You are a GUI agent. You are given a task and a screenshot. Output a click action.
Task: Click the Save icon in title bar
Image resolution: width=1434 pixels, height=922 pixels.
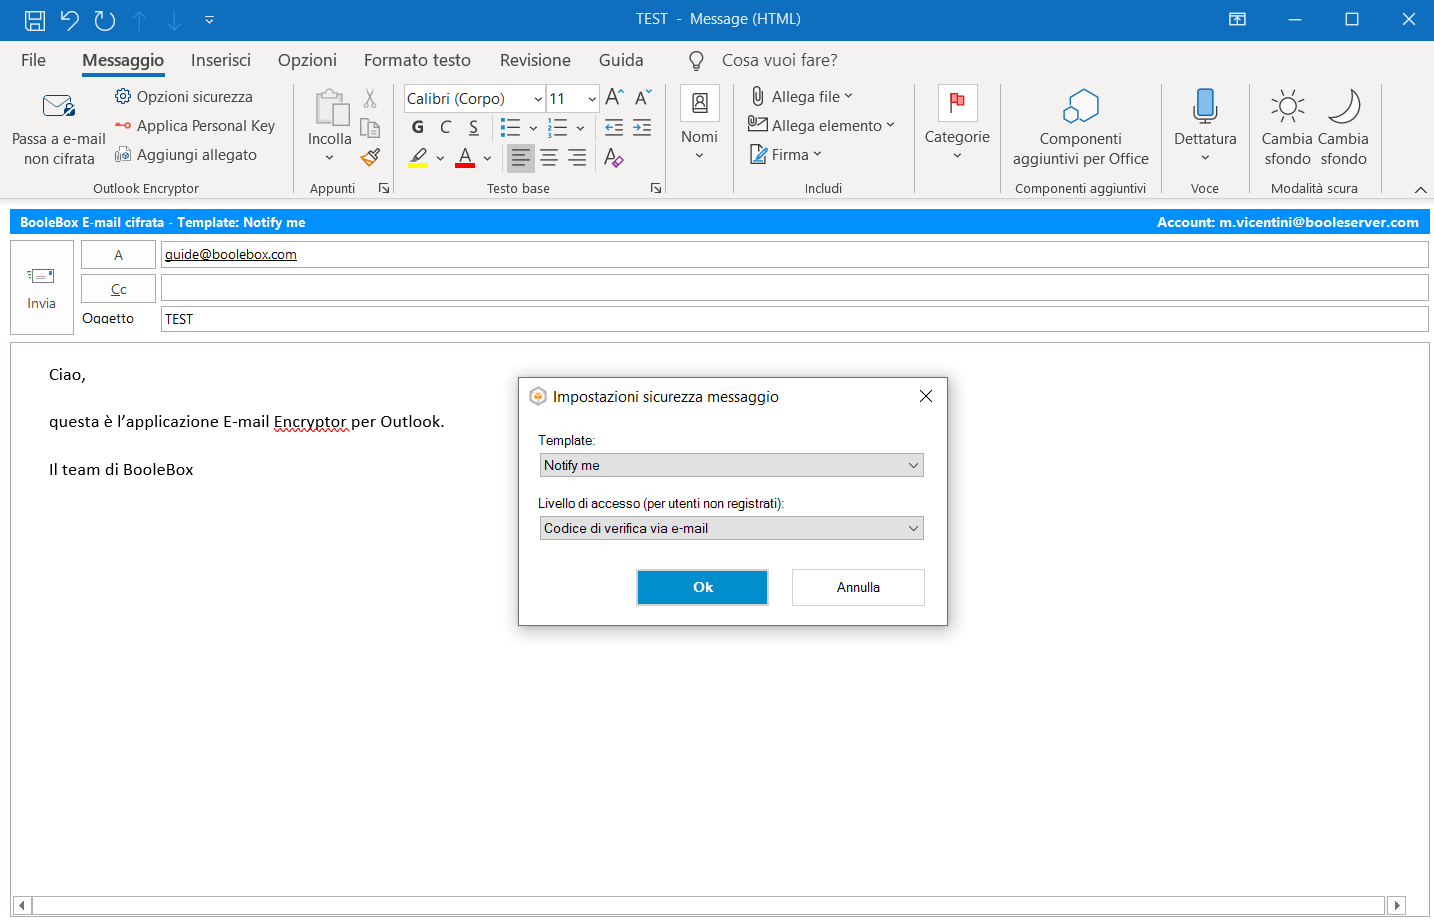pyautogui.click(x=35, y=19)
